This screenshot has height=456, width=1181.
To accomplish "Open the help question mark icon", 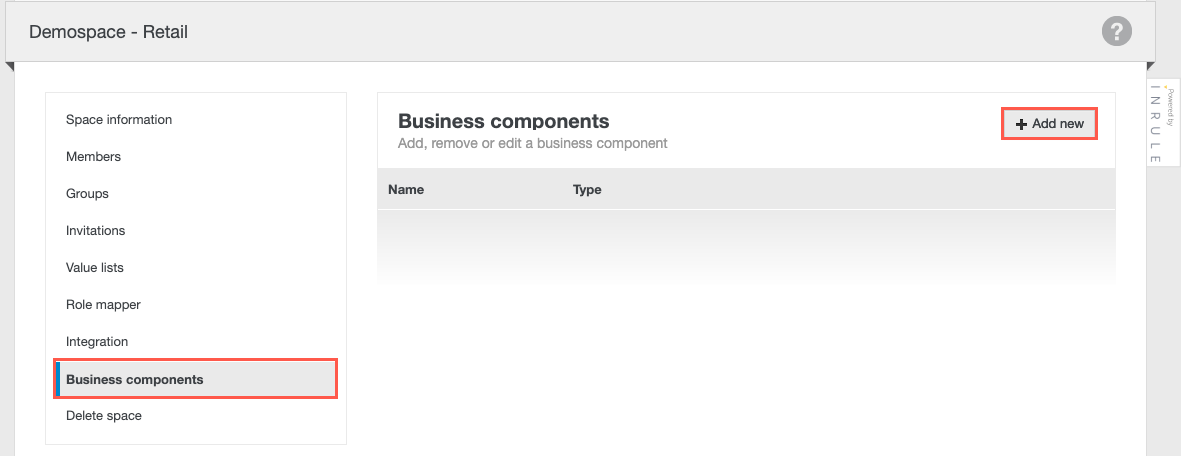I will click(1116, 31).
